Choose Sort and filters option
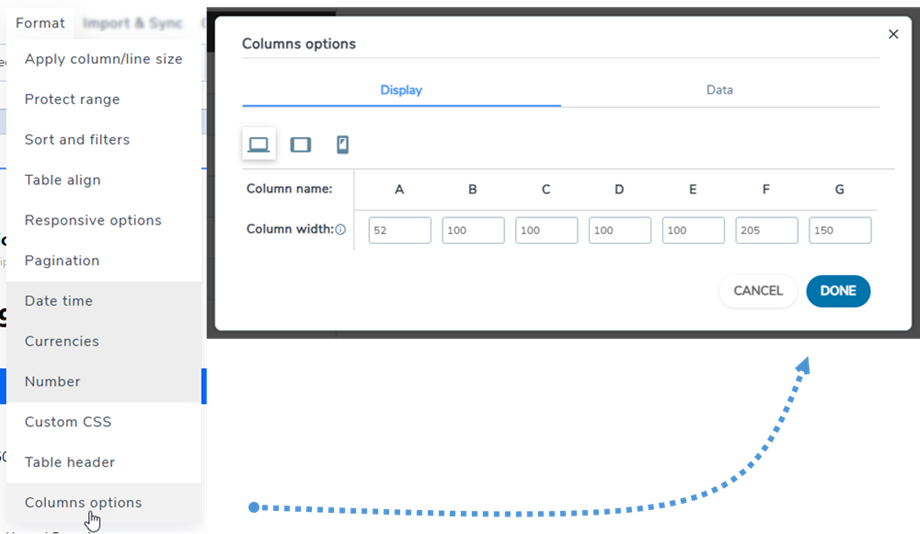The width and height of the screenshot is (920, 534). (x=77, y=140)
